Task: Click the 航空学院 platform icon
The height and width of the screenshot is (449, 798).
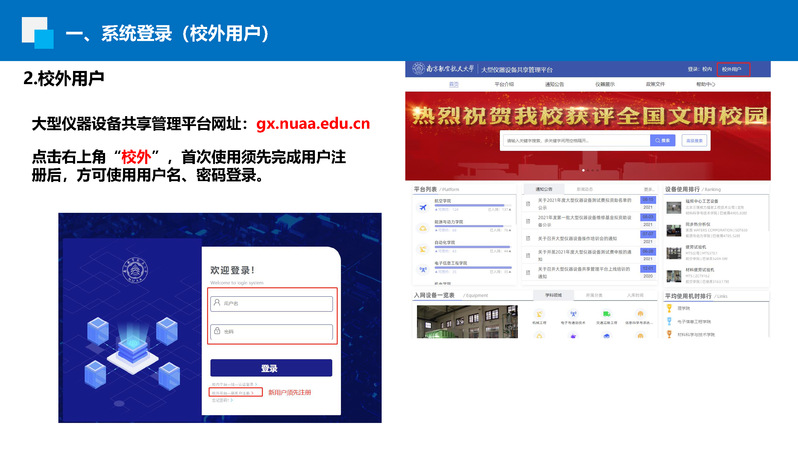Action: [x=423, y=207]
